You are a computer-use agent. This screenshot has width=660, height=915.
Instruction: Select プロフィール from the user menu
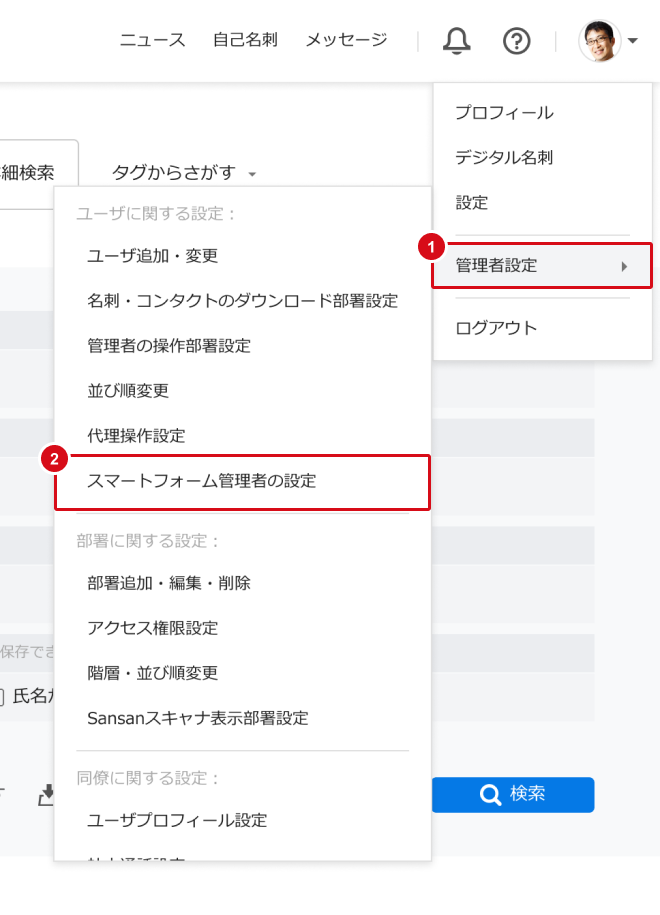[504, 113]
